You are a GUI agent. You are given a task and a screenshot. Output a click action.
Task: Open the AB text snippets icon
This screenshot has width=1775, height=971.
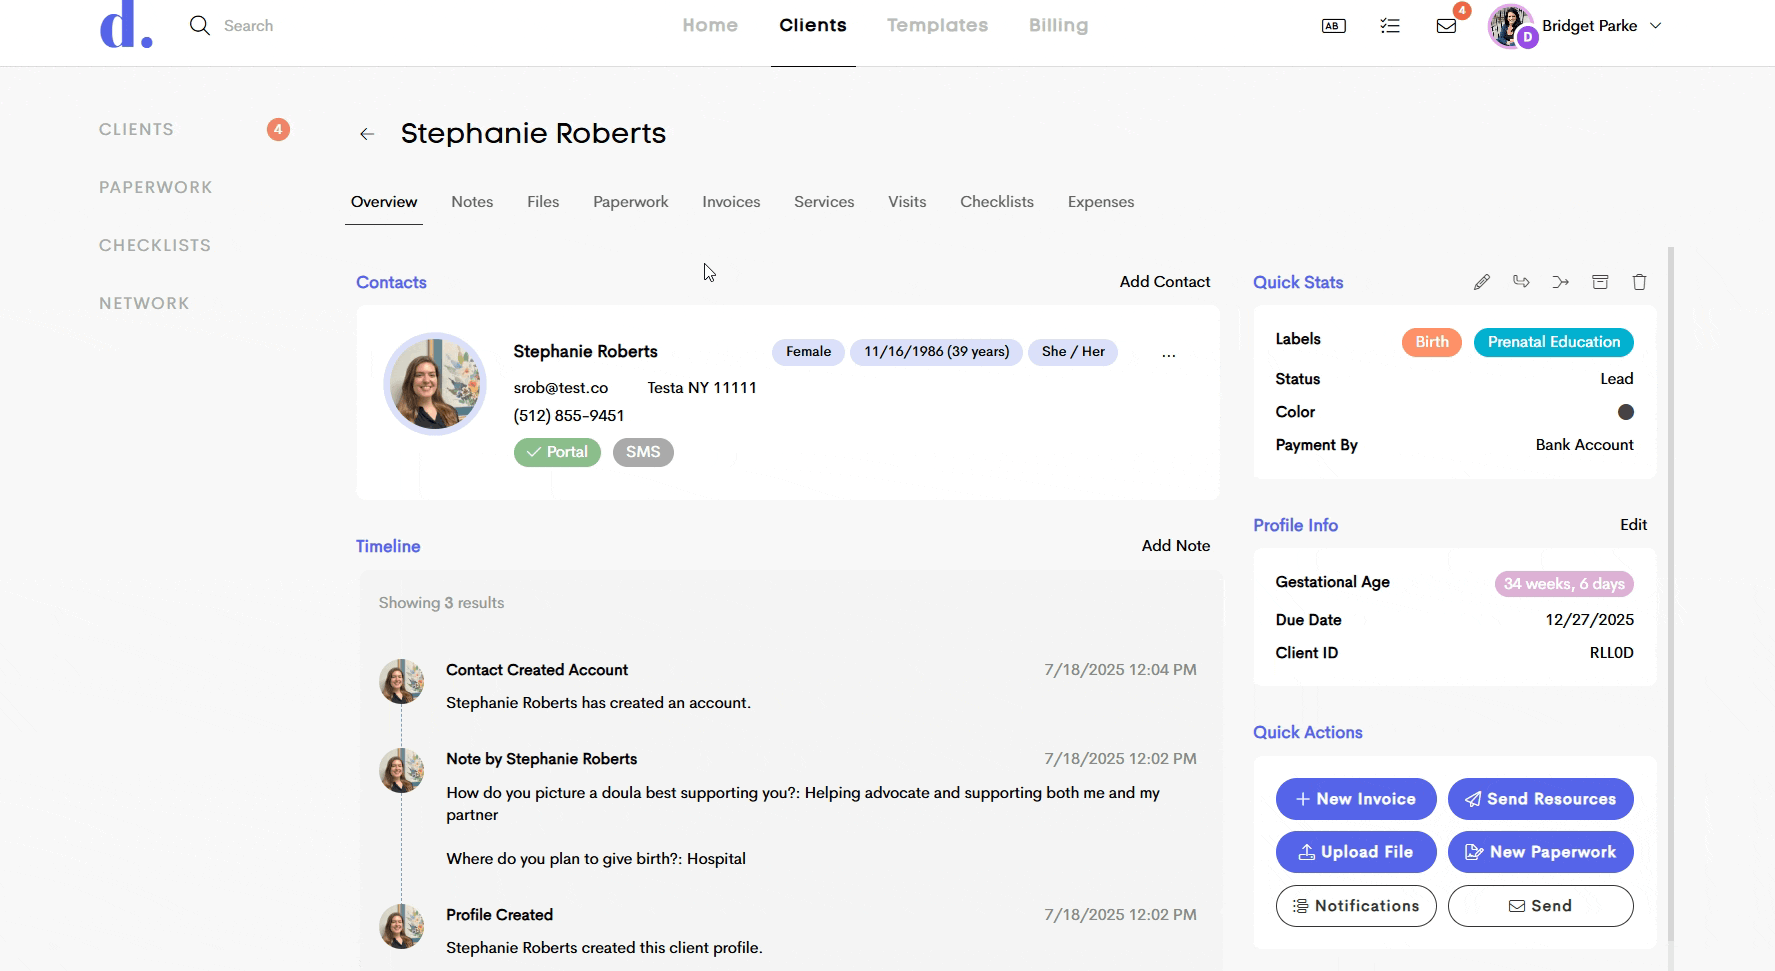coord(1333,26)
